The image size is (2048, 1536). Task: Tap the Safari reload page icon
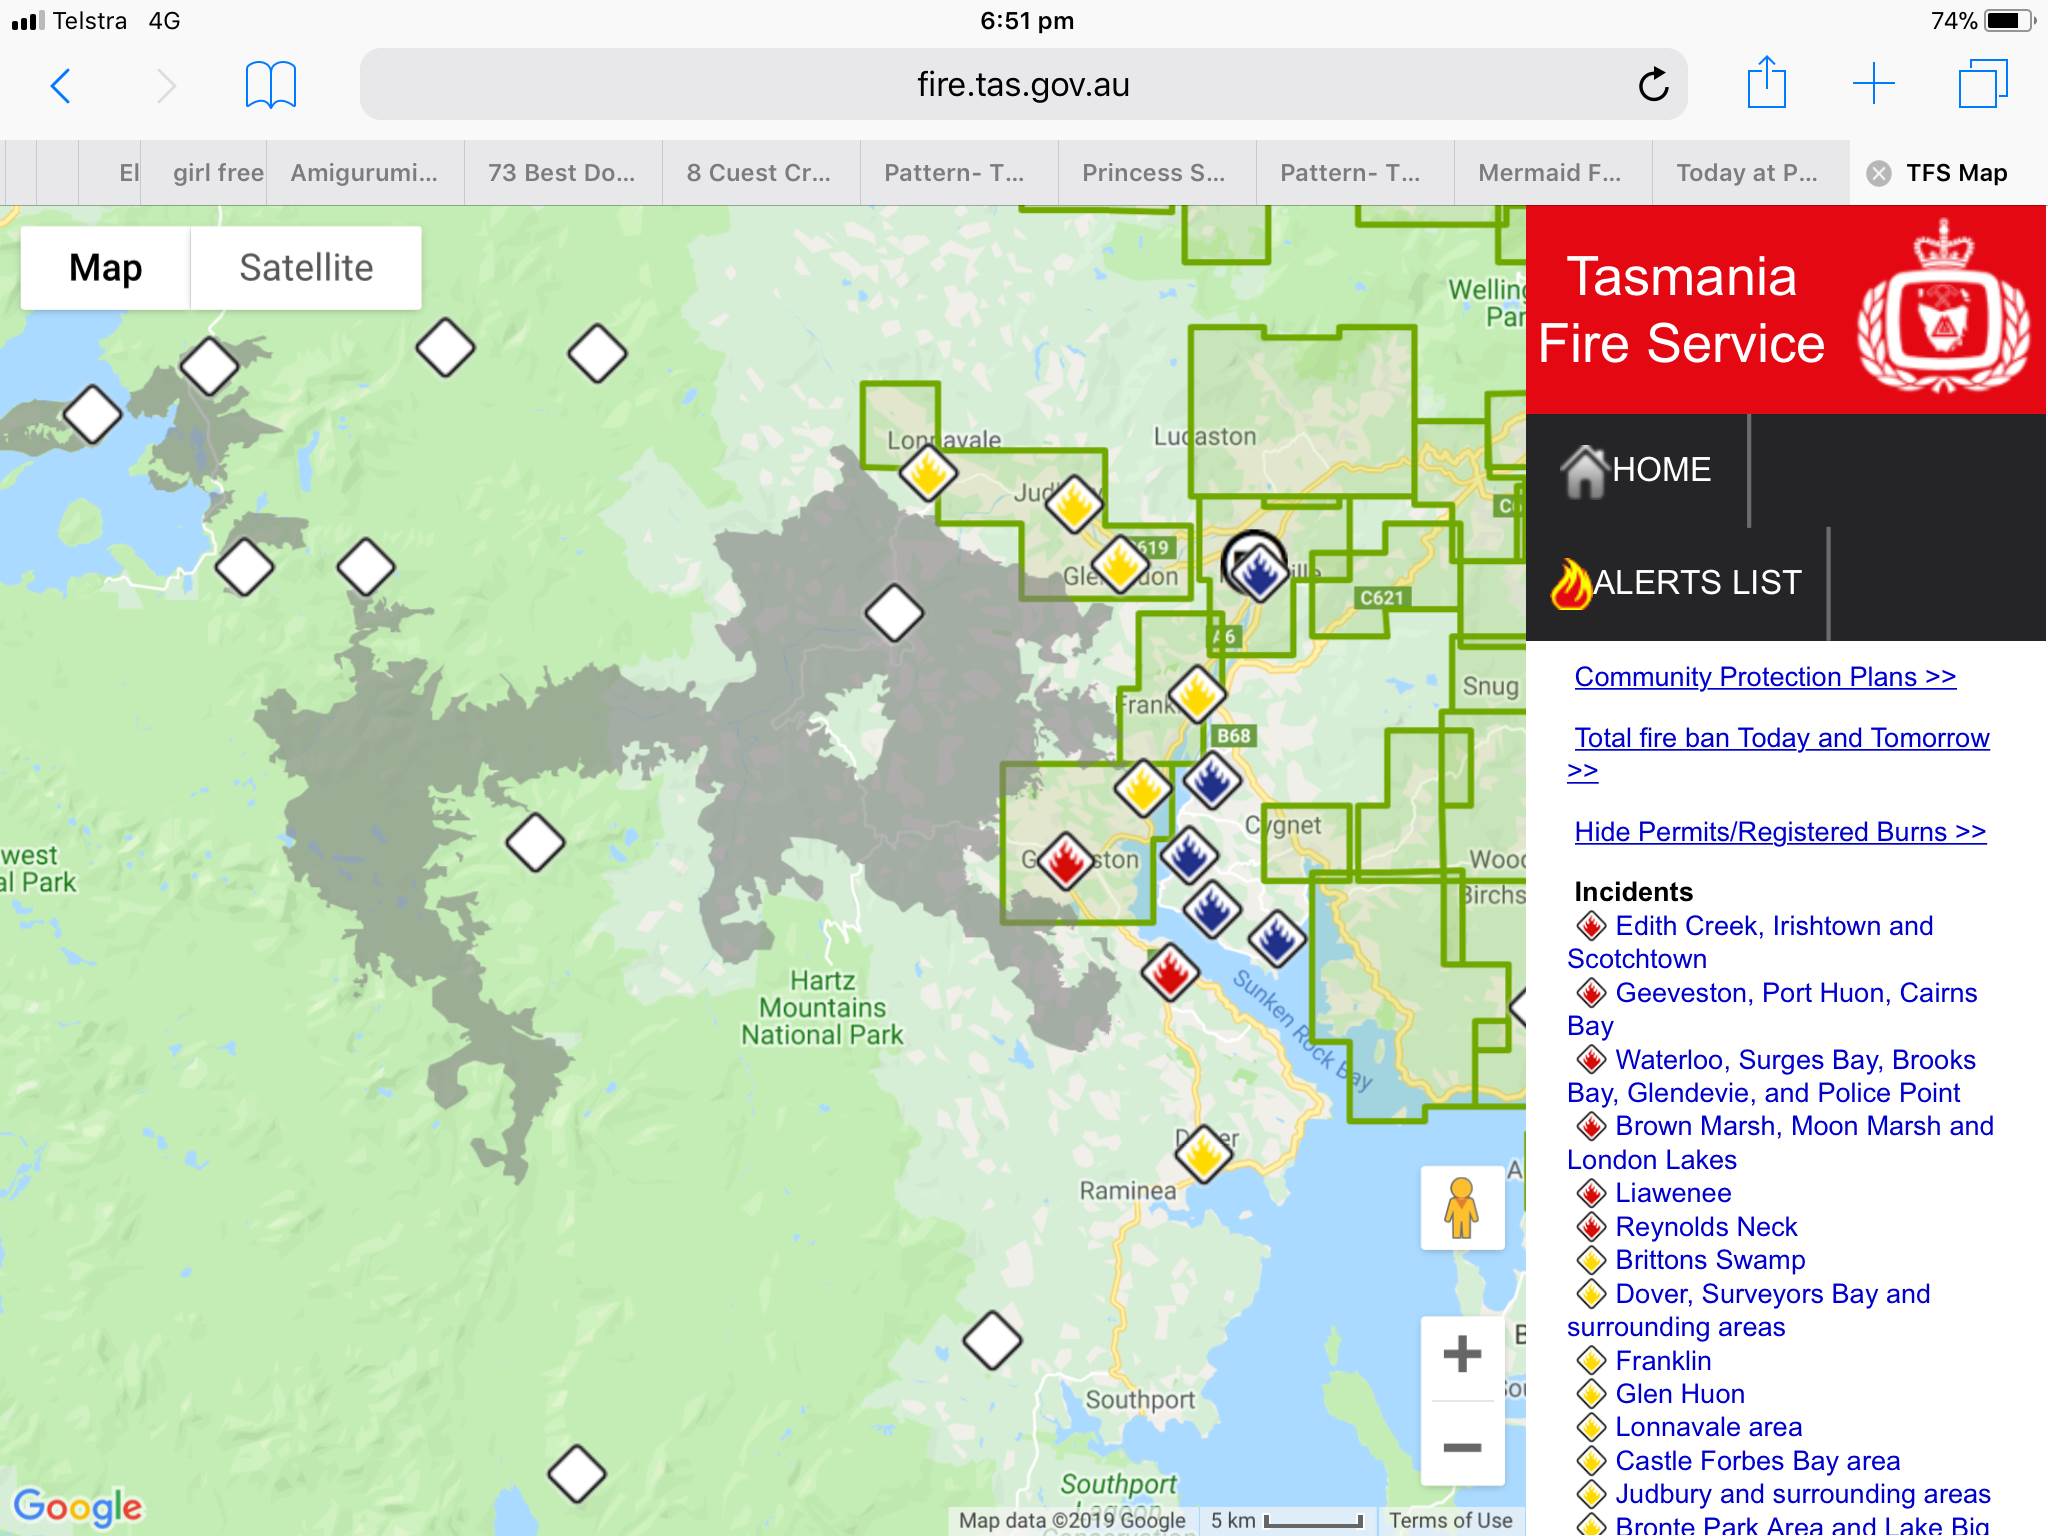1653,85
